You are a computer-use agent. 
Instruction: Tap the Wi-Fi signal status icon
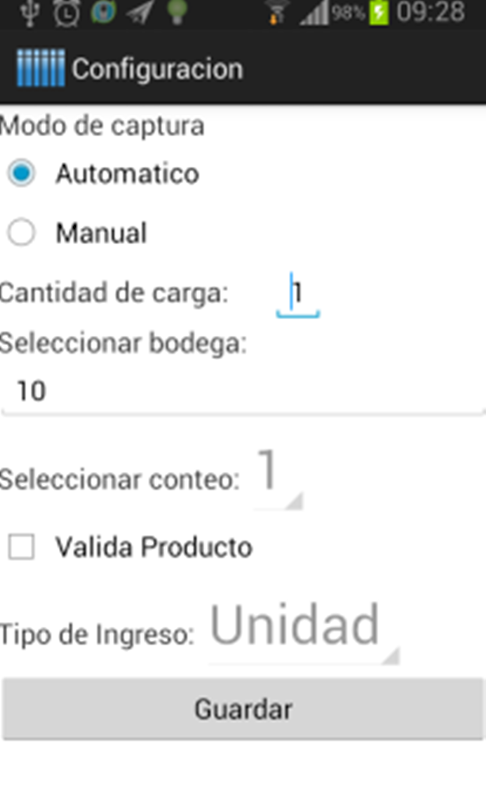pos(276,14)
